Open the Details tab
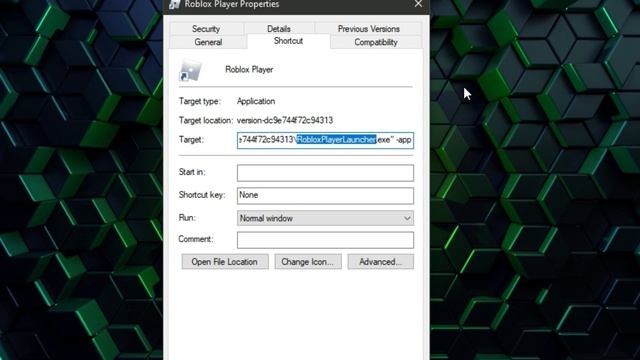Screen dimensions: 640x360 [279, 29]
